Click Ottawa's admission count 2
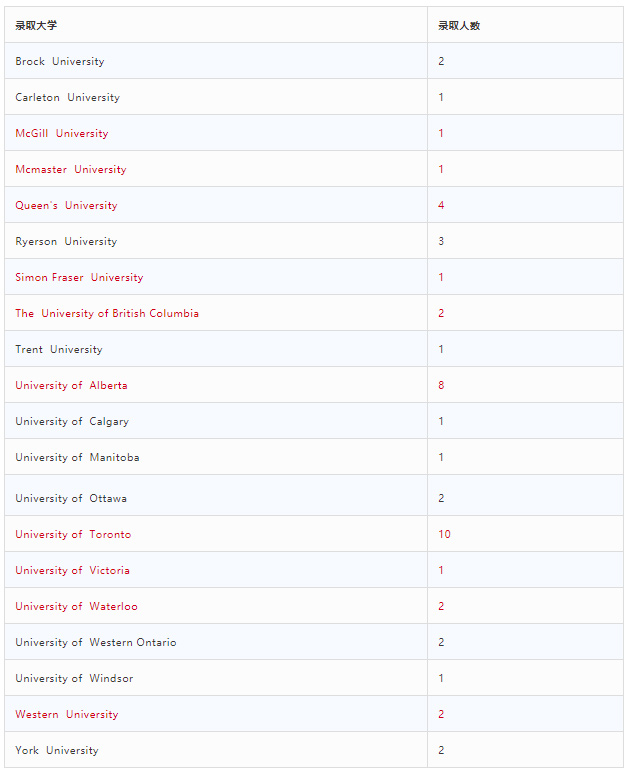 click(441, 498)
